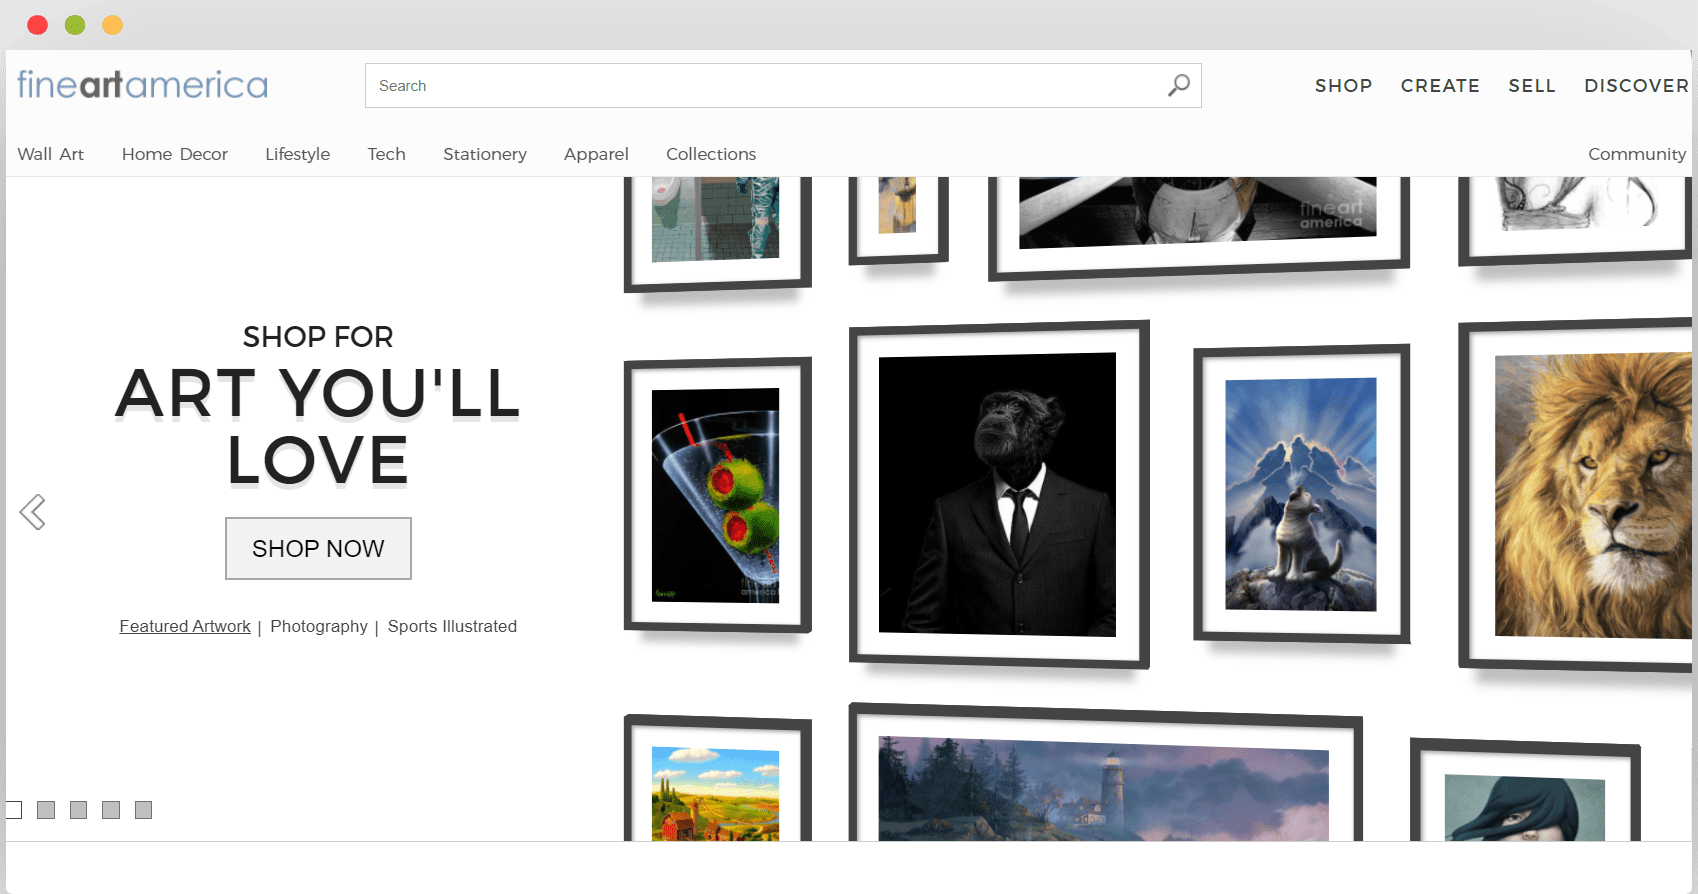Click the SHOP NOW button
This screenshot has height=894, width=1698.
(318, 548)
